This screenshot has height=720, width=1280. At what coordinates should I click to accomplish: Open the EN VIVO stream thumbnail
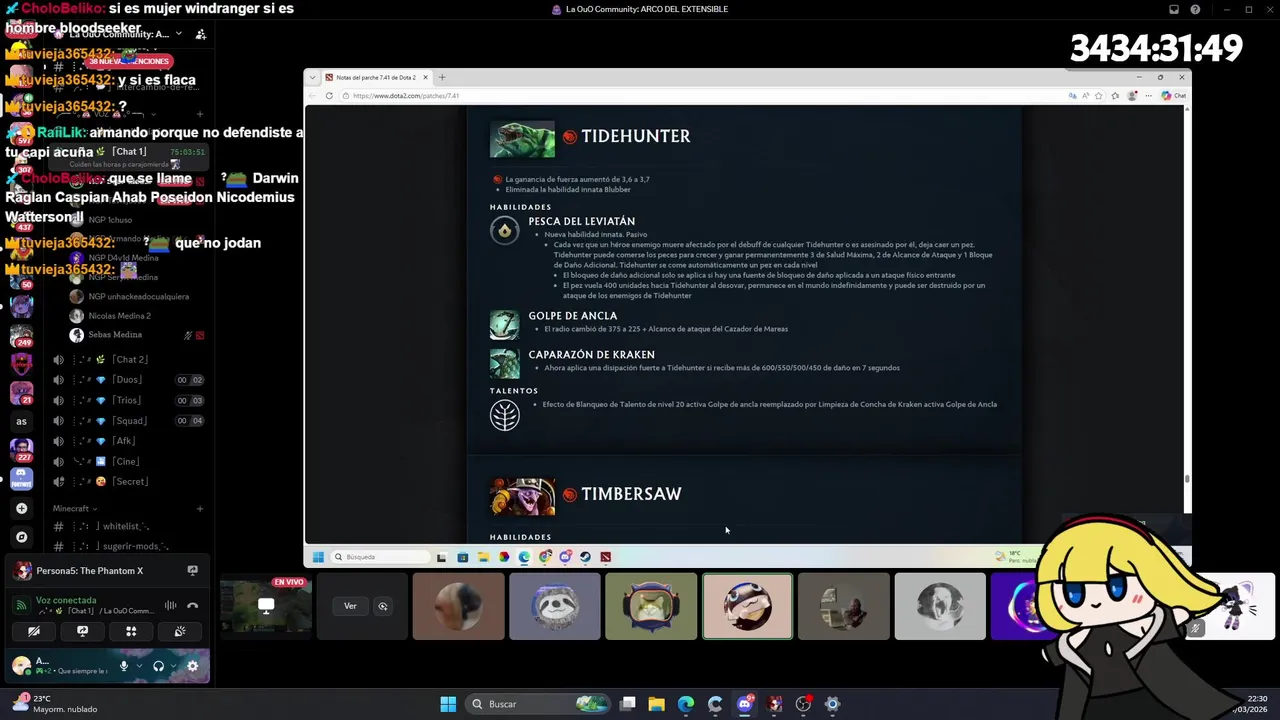pyautogui.click(x=266, y=605)
